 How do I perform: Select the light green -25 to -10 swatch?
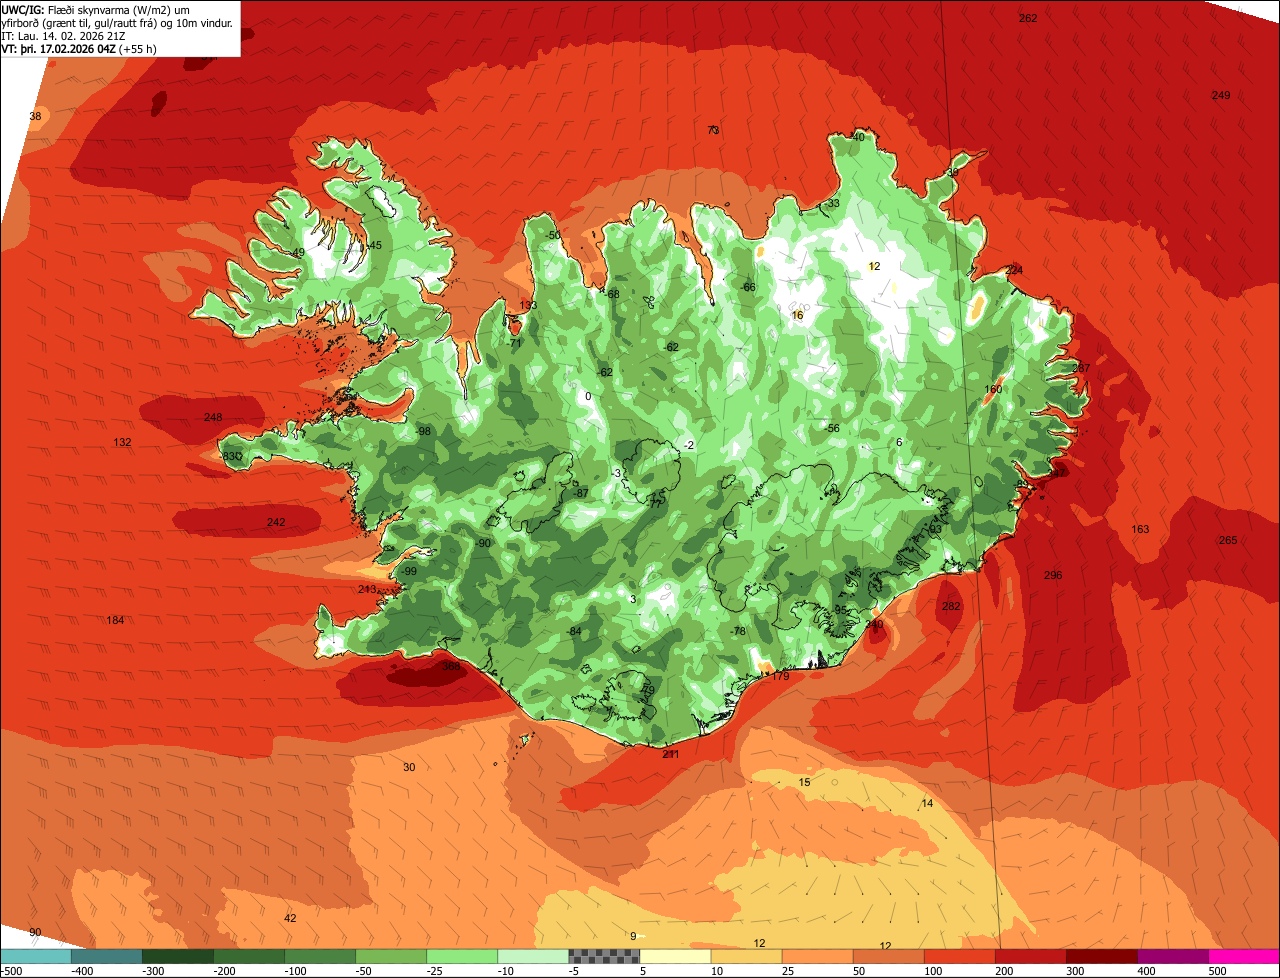tap(462, 956)
